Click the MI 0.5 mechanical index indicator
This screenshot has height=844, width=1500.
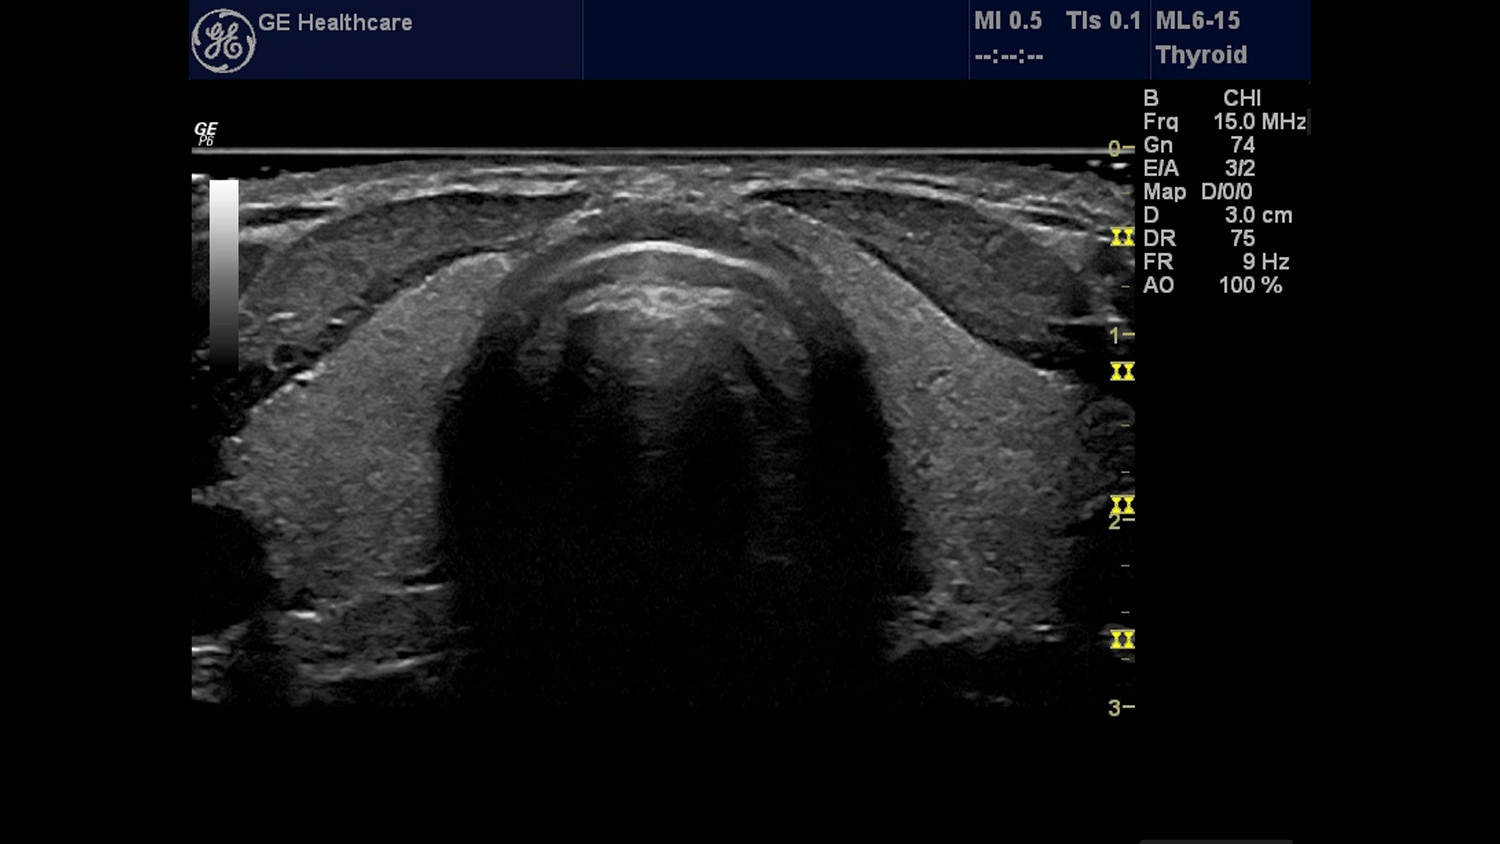tap(1008, 20)
